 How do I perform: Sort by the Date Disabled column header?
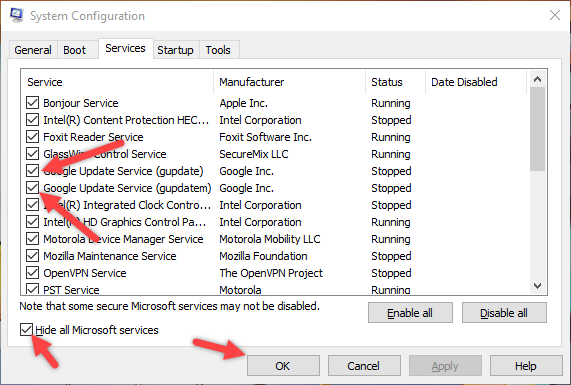click(476, 82)
